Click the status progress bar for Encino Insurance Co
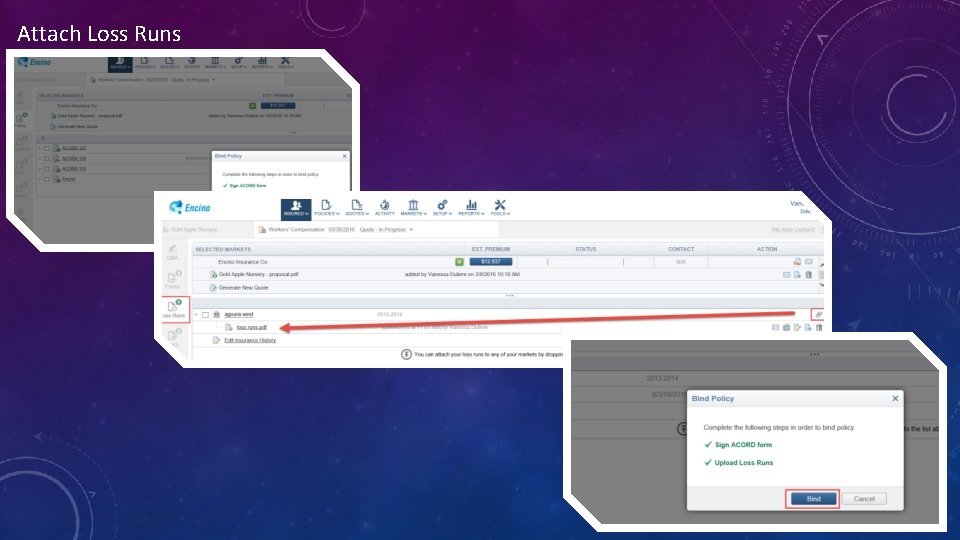The width and height of the screenshot is (960, 540). [585, 261]
